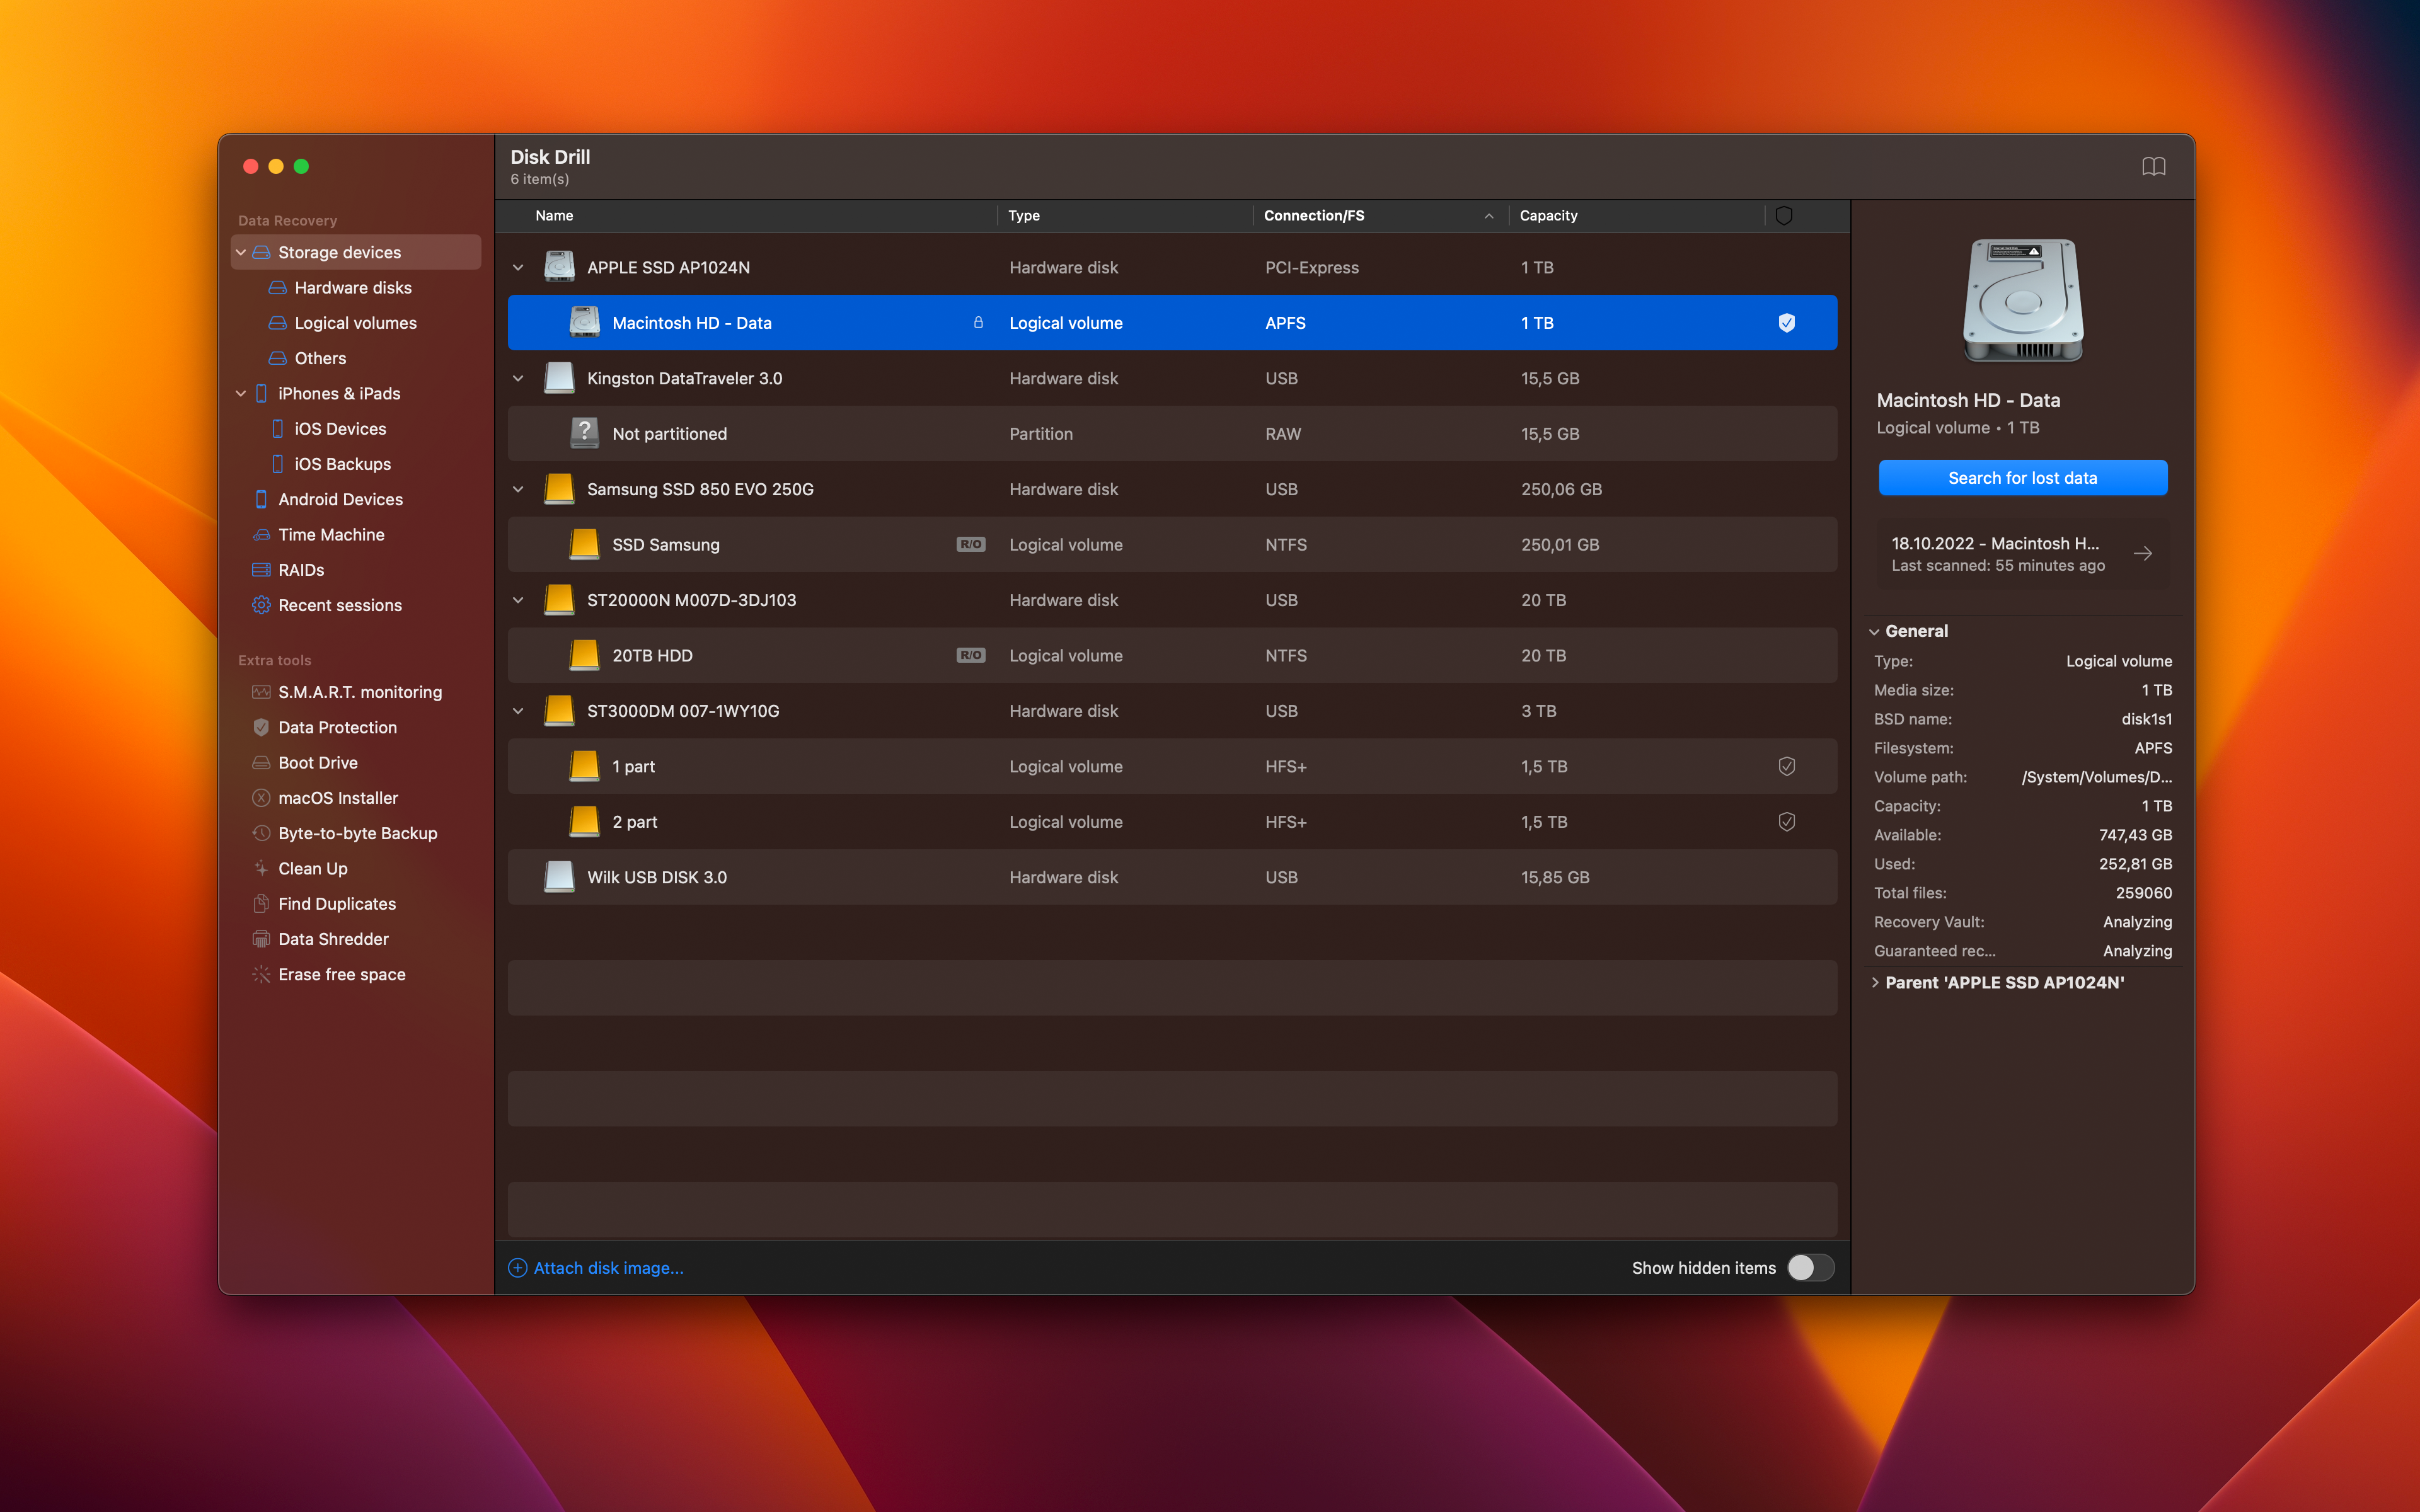Open Find Duplicates tool
The width and height of the screenshot is (2420, 1512).
pos(336,904)
